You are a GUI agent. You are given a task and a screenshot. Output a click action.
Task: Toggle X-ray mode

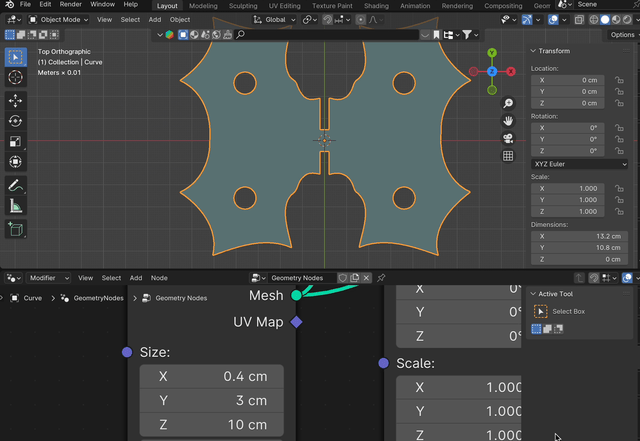(x=579, y=20)
